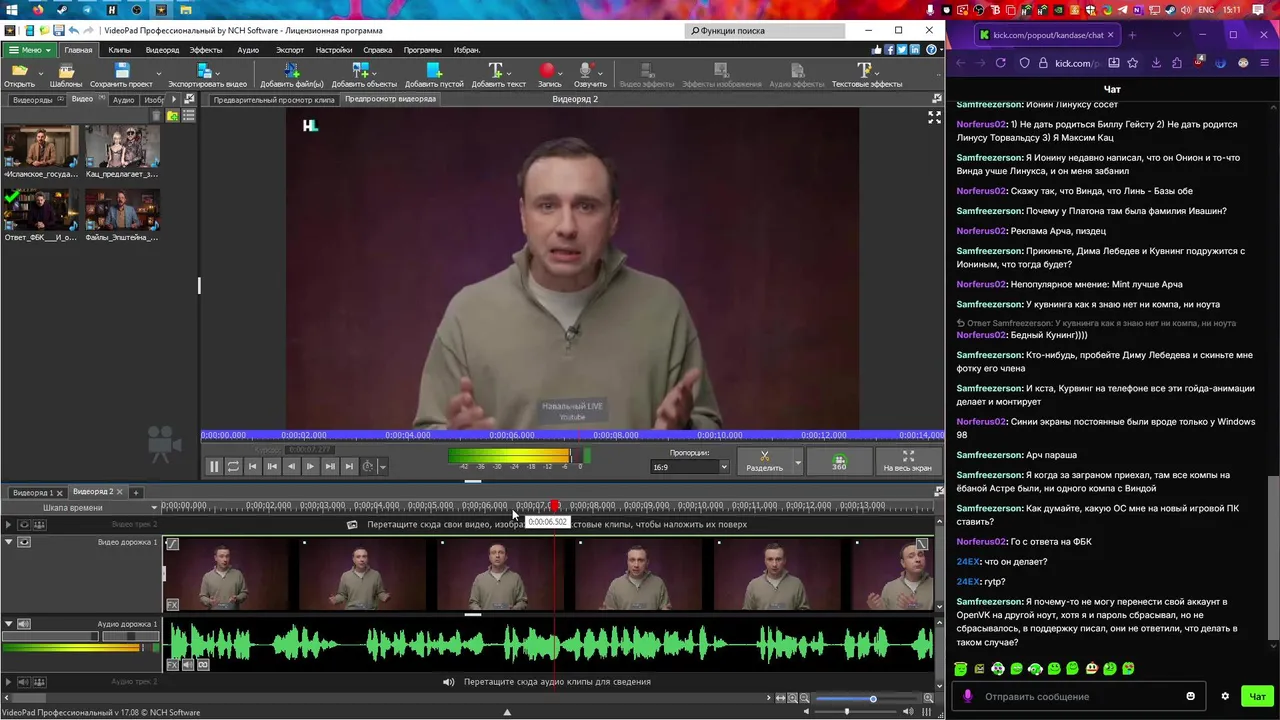Collapse Video track 1 triangle
The image size is (1280, 720).
8,542
